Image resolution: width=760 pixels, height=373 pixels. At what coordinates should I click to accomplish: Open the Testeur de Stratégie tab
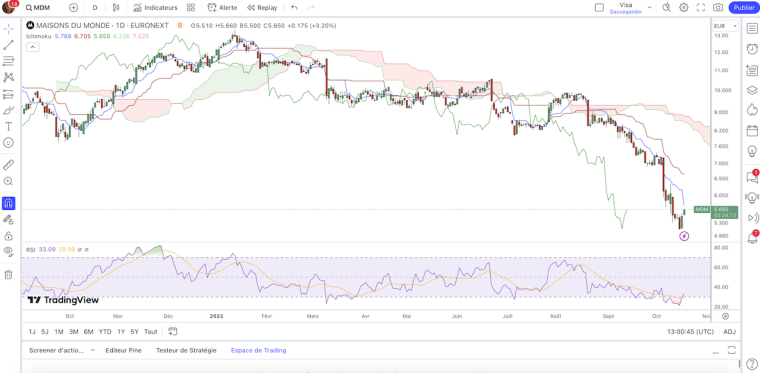click(186, 350)
